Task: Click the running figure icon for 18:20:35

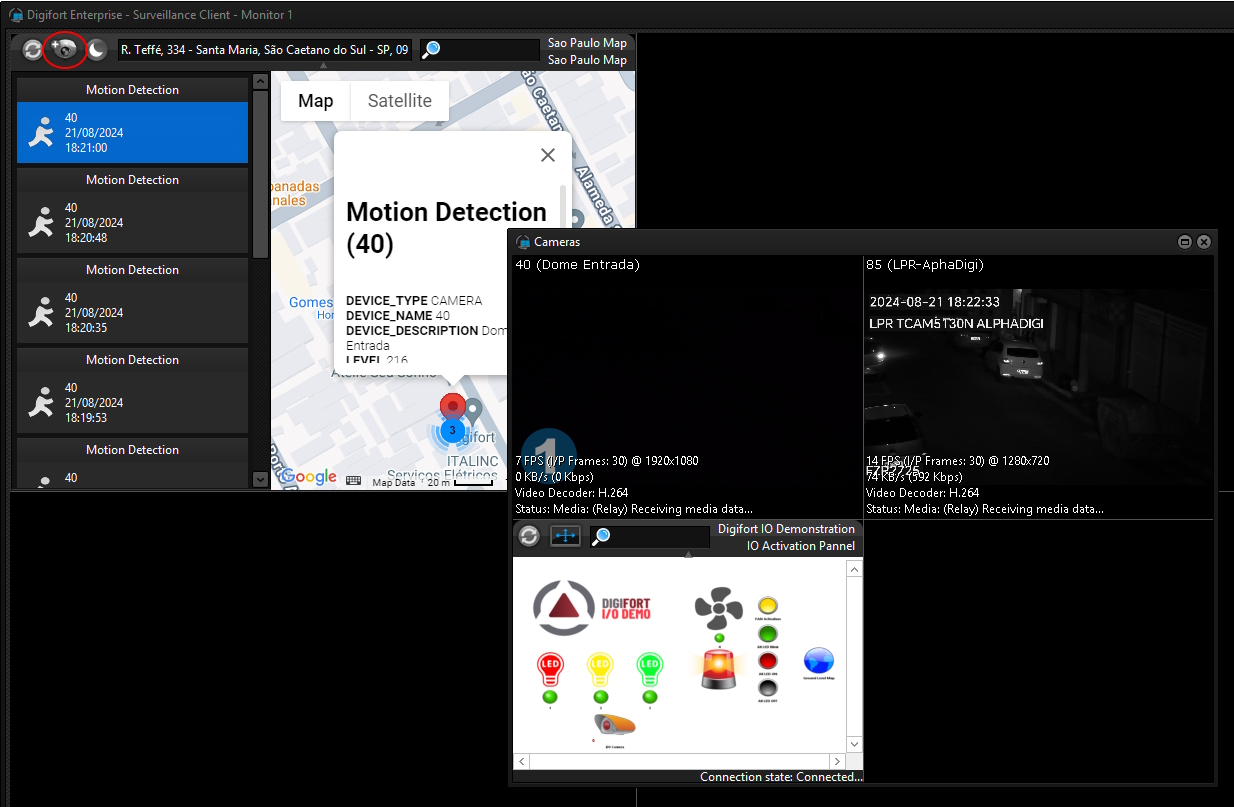Action: point(41,312)
